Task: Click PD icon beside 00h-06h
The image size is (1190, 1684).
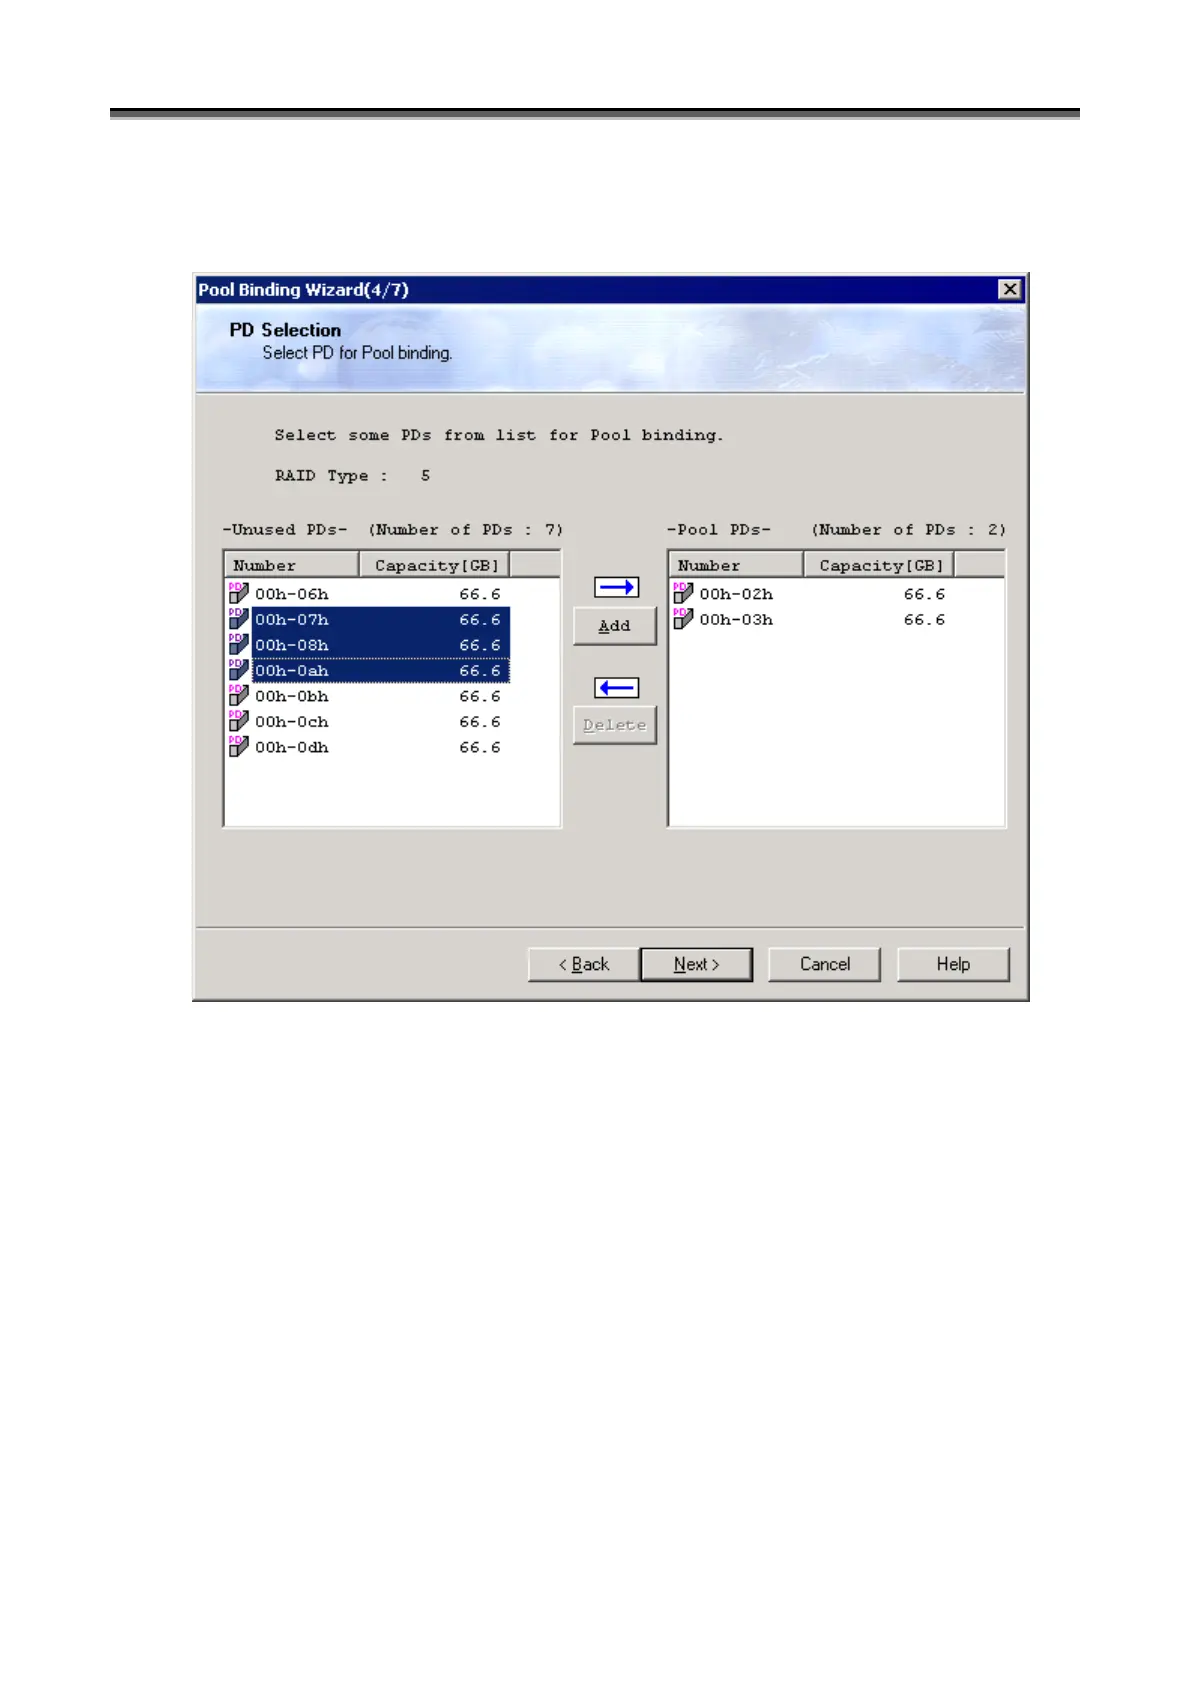Action: [238, 593]
